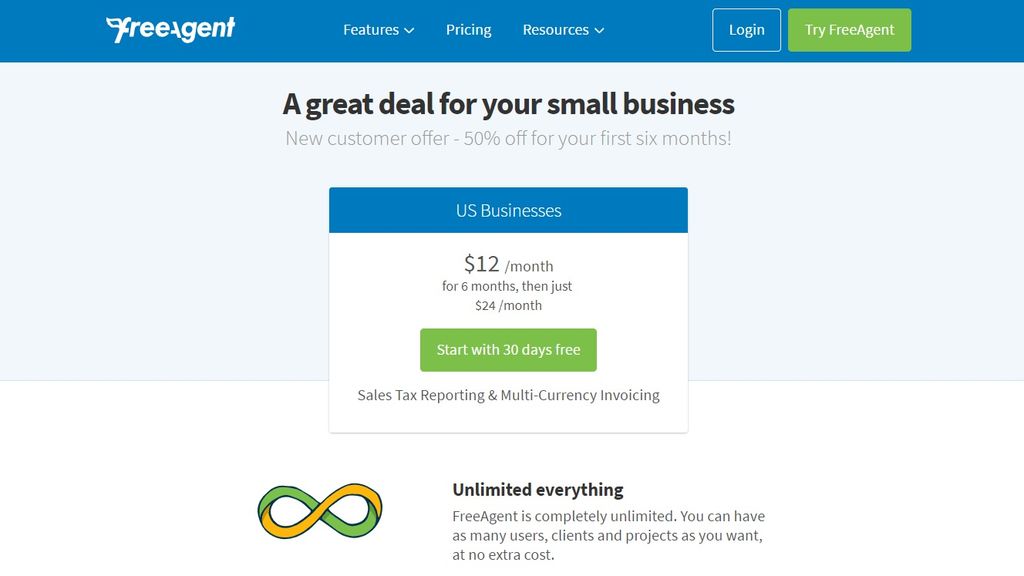Select Pricing in the navigation bar
This screenshot has height=576, width=1024.
[x=468, y=30]
